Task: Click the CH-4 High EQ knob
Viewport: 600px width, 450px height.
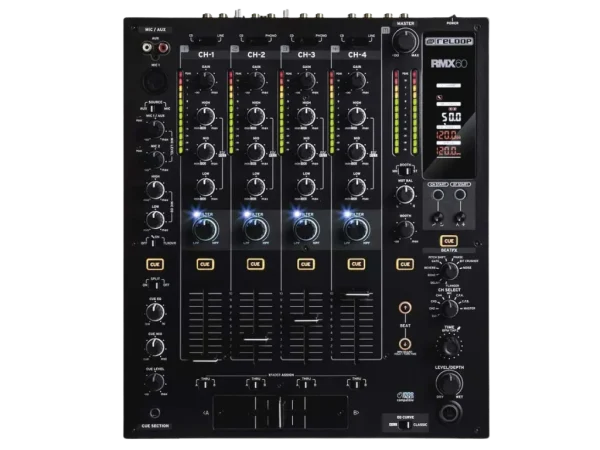Action: 357,116
